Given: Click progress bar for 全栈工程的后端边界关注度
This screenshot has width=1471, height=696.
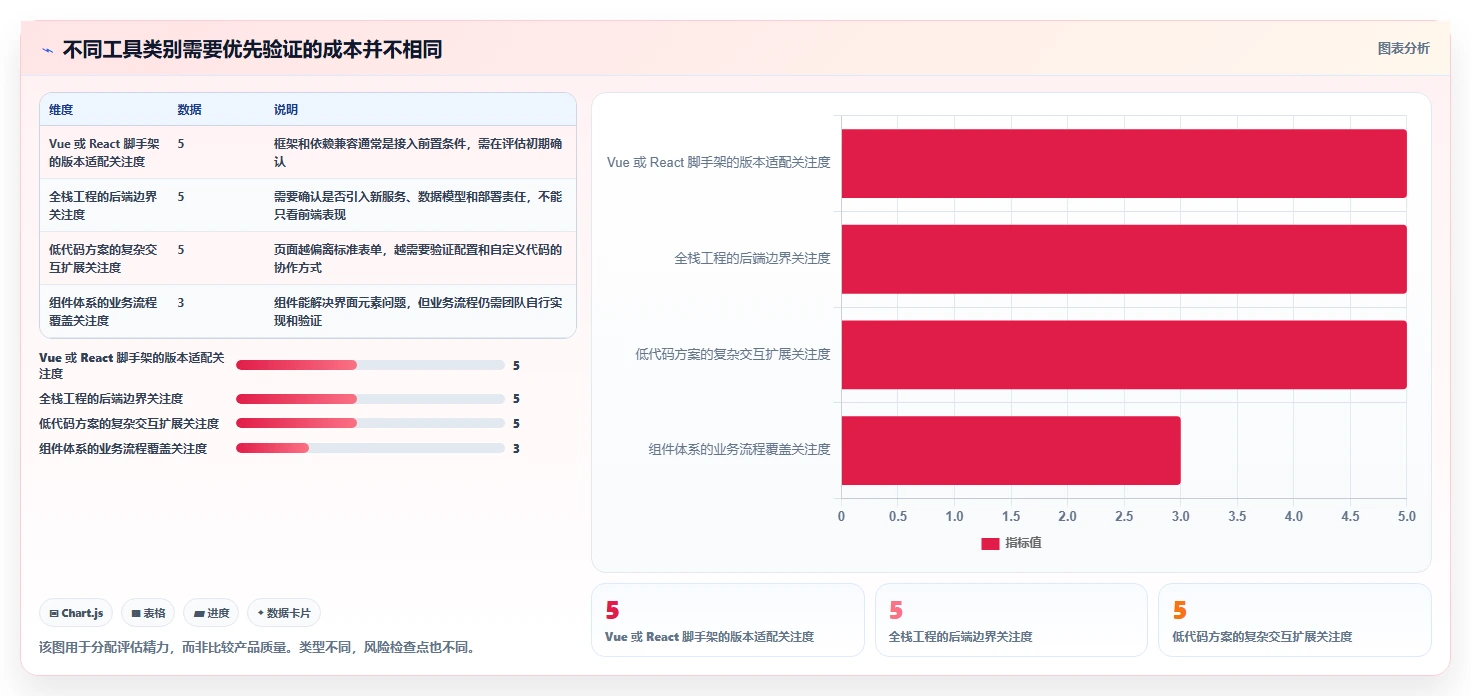Looking at the screenshot, I should pyautogui.click(x=370, y=399).
